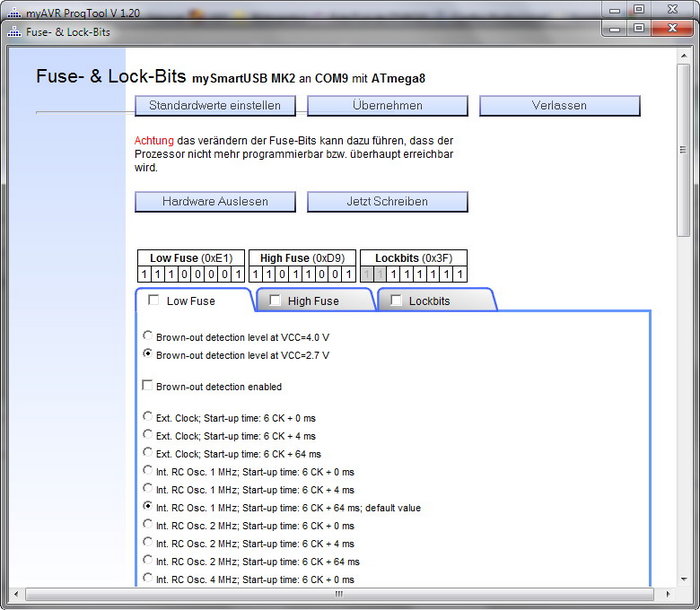Toggle first bit of Low Fuse row
Image resolution: width=700 pixels, height=610 pixels.
coord(144,275)
